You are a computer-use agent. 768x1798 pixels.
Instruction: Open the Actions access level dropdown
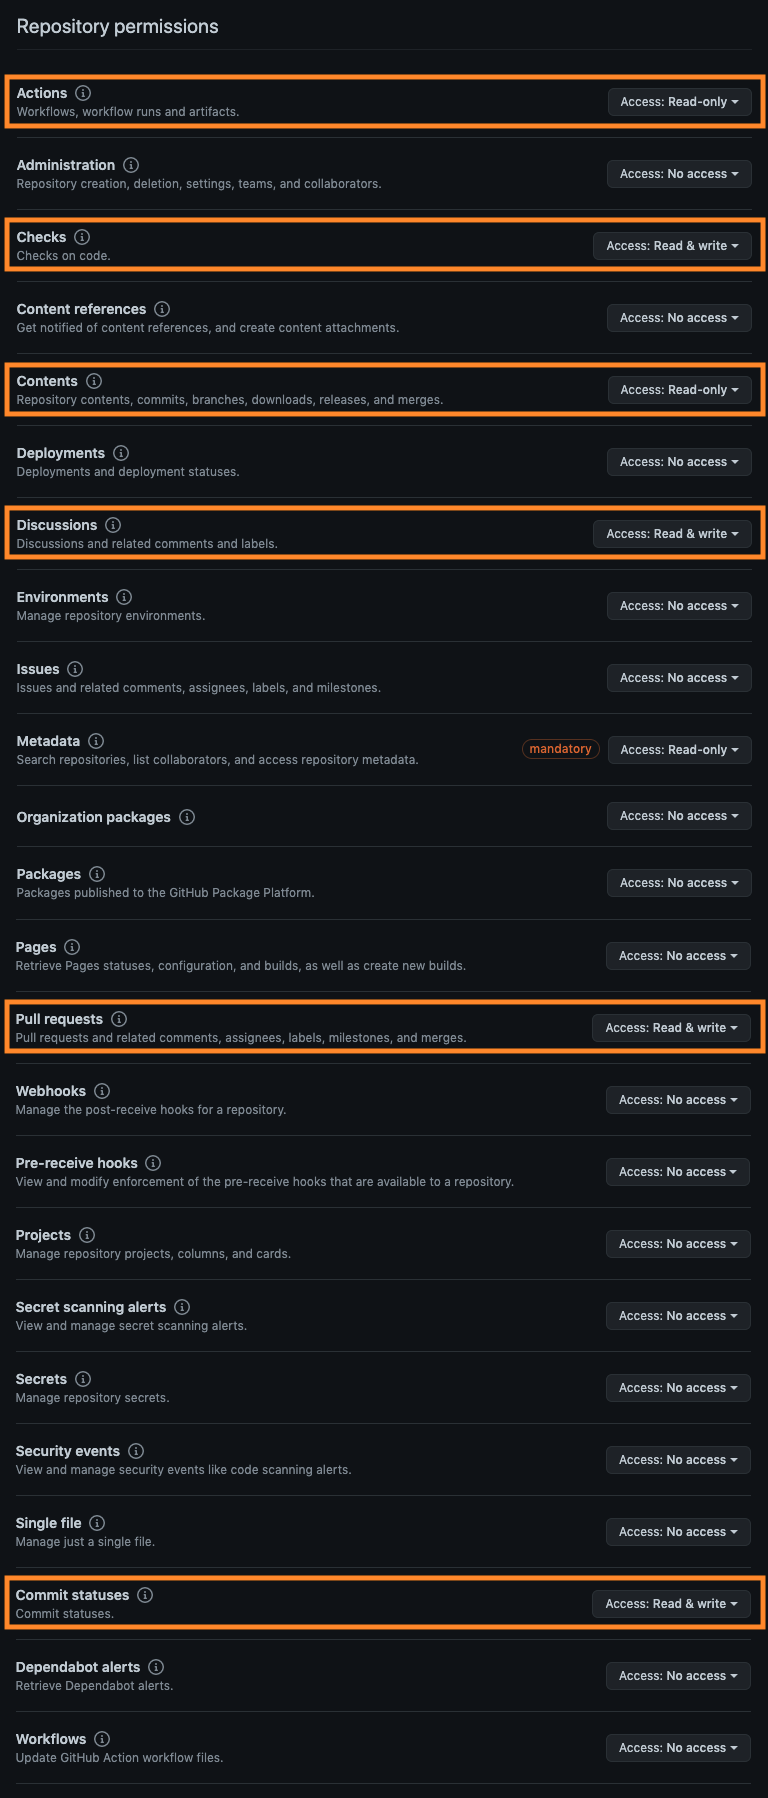[x=679, y=101]
